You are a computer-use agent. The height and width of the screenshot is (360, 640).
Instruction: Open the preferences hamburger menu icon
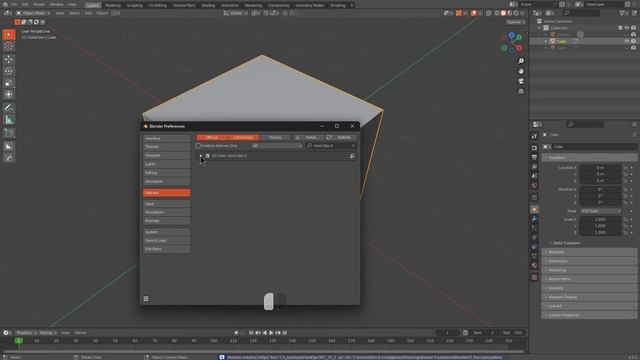click(146, 299)
